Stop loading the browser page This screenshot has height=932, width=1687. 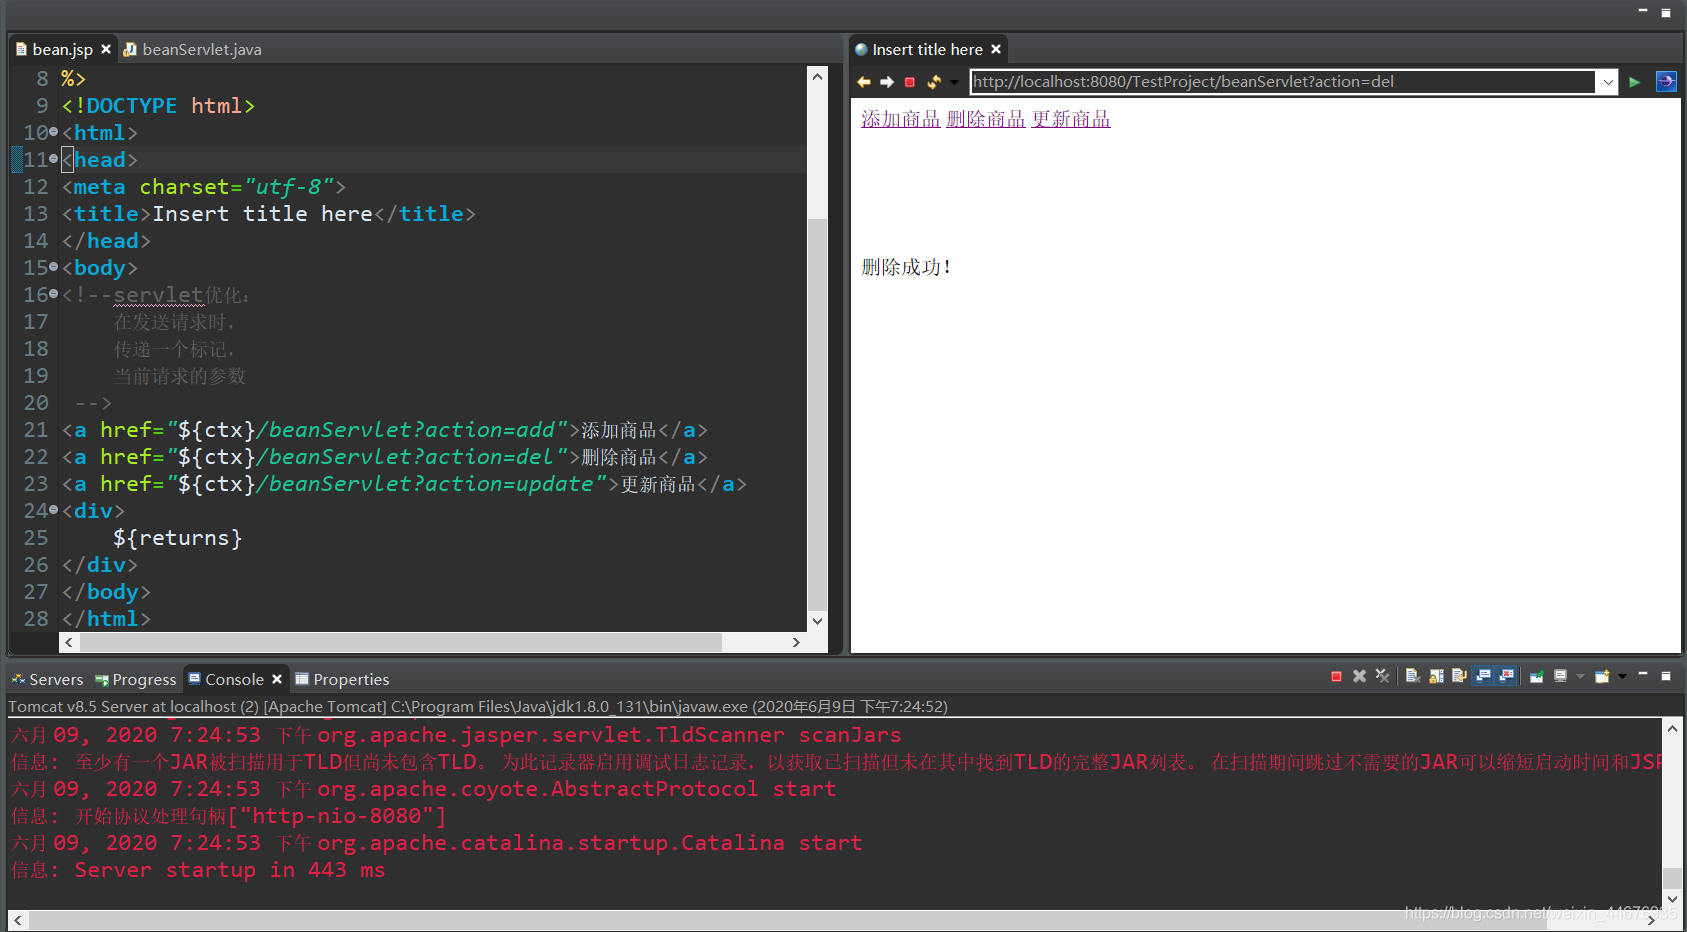910,82
